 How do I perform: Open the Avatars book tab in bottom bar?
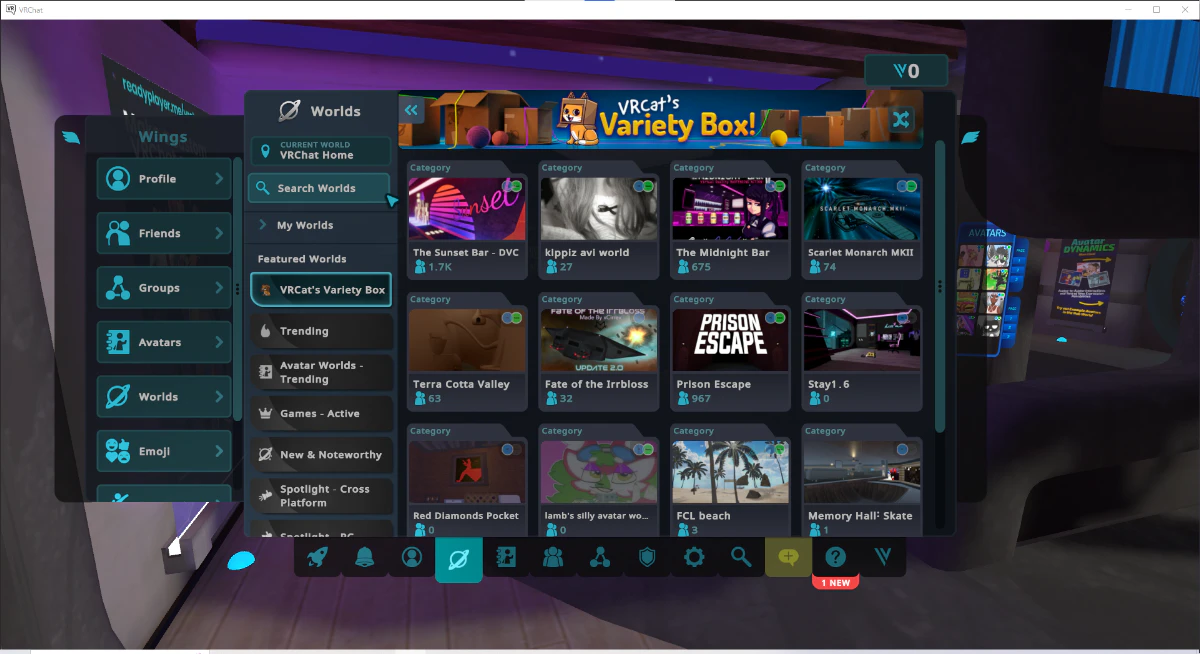click(506, 558)
